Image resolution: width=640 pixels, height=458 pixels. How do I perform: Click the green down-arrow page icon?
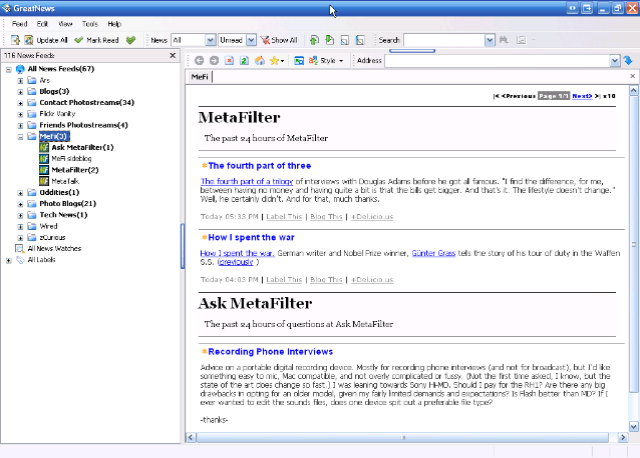[329, 40]
